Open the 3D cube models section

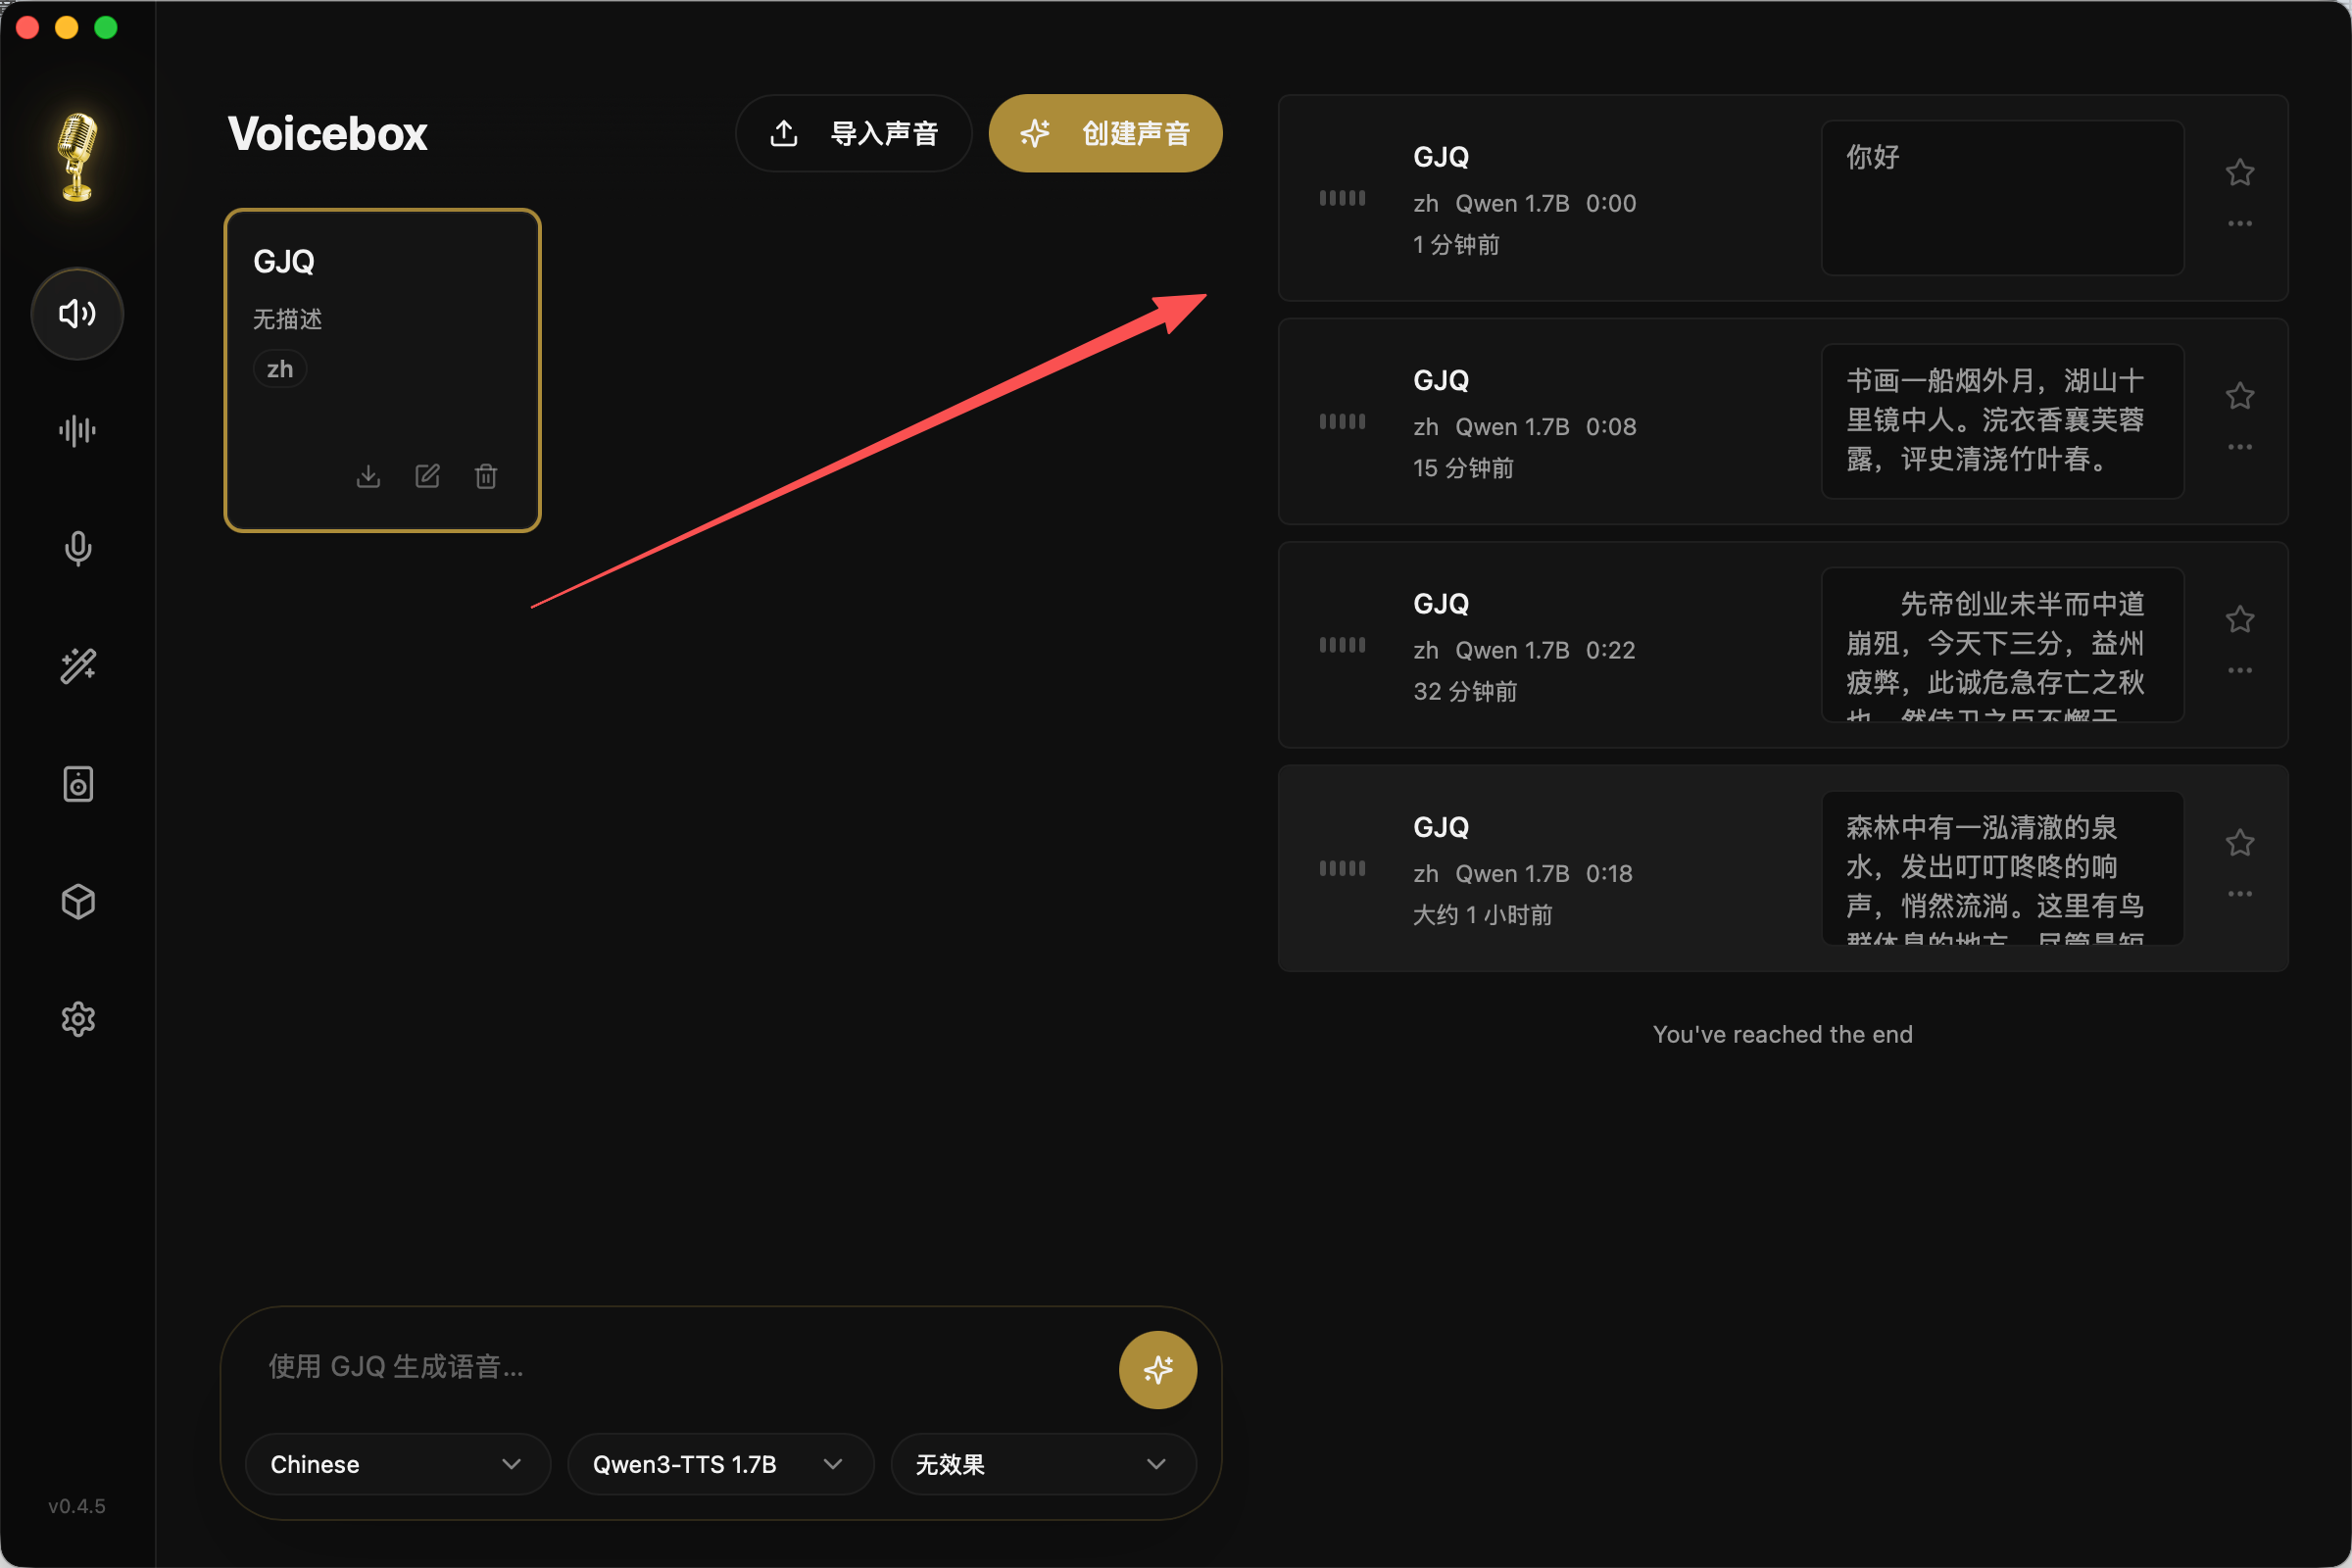pos(77,902)
